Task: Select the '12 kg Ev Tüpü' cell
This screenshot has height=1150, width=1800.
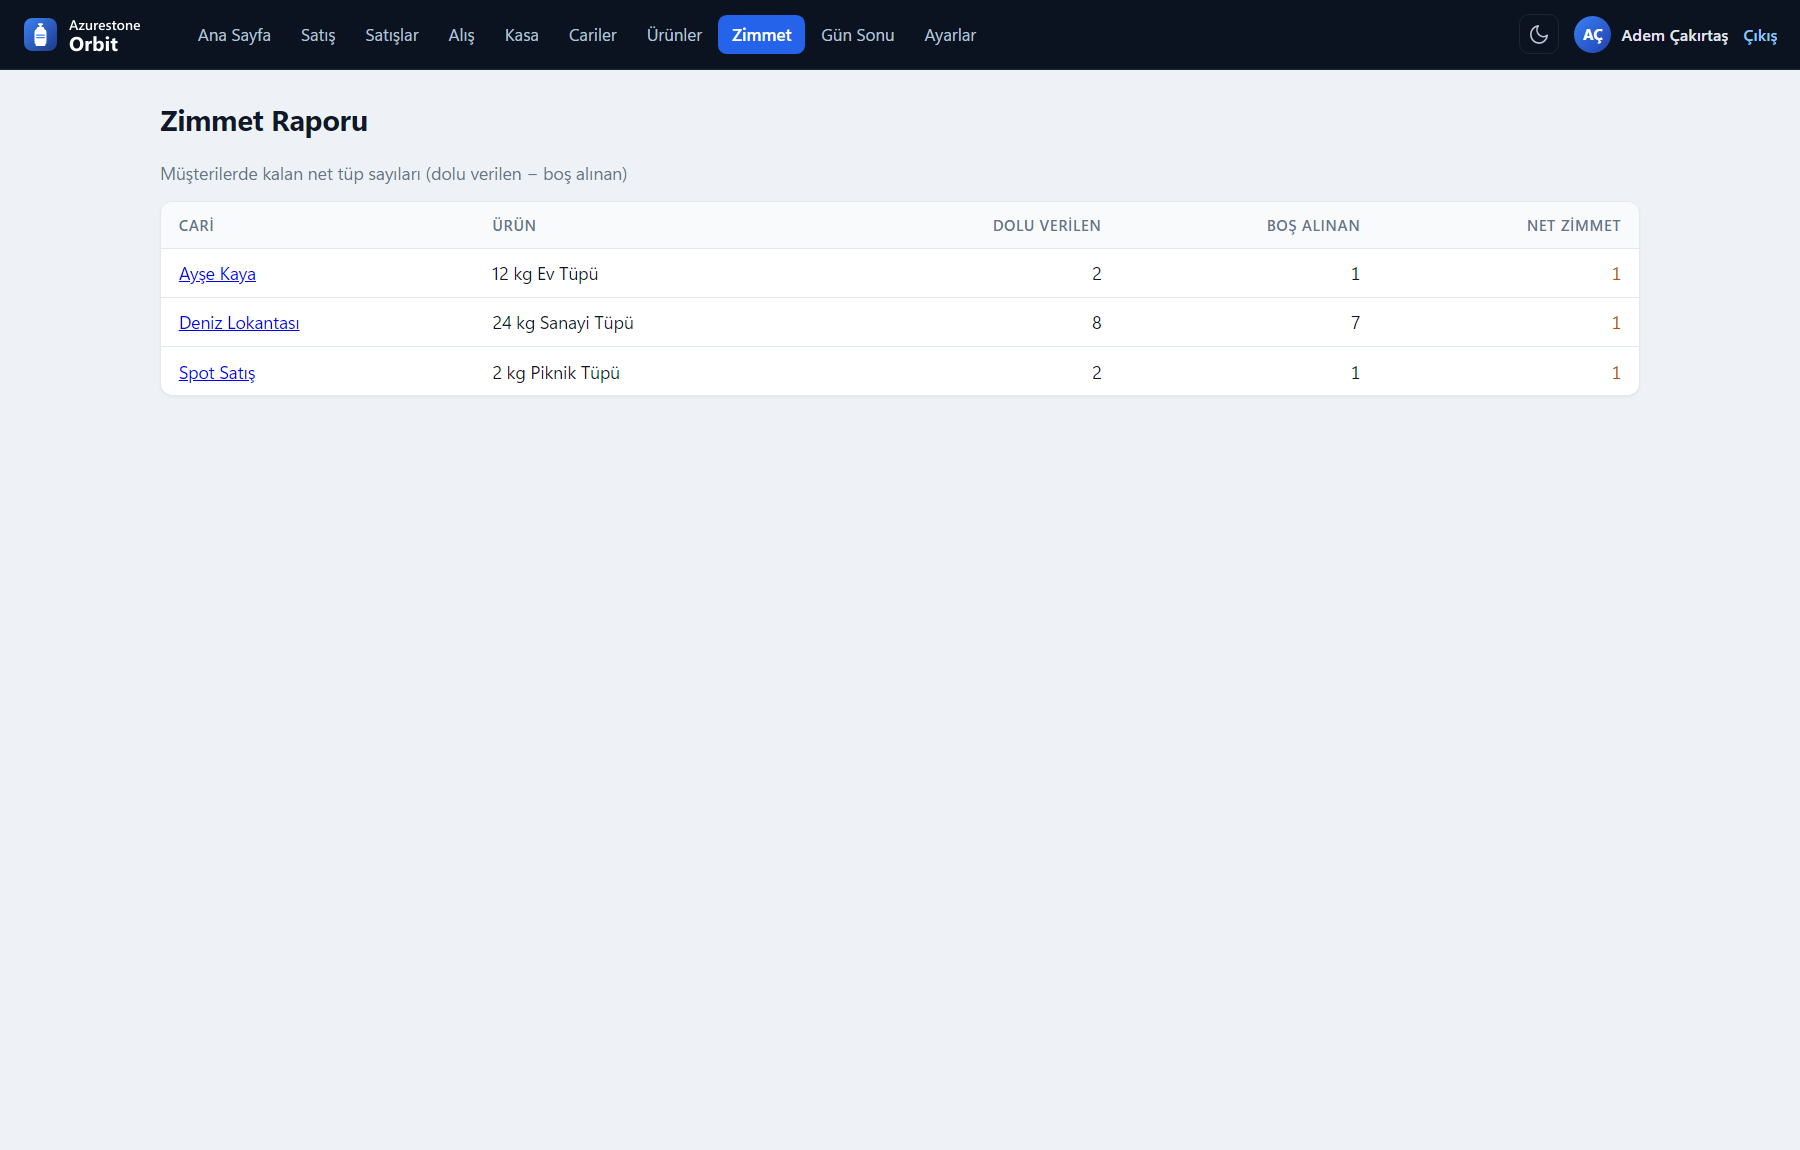Action: pos(545,274)
